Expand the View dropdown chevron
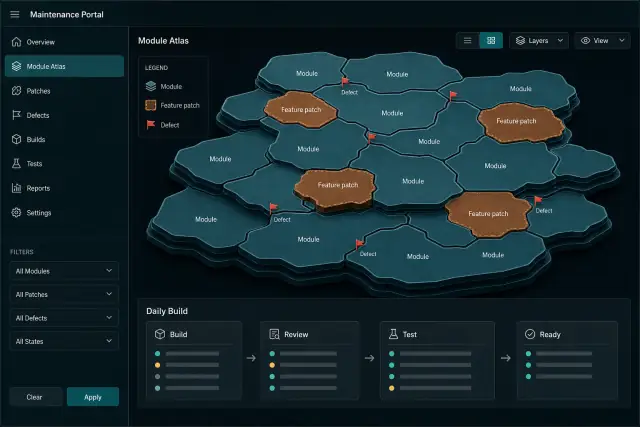The image size is (640, 427). coord(622,40)
